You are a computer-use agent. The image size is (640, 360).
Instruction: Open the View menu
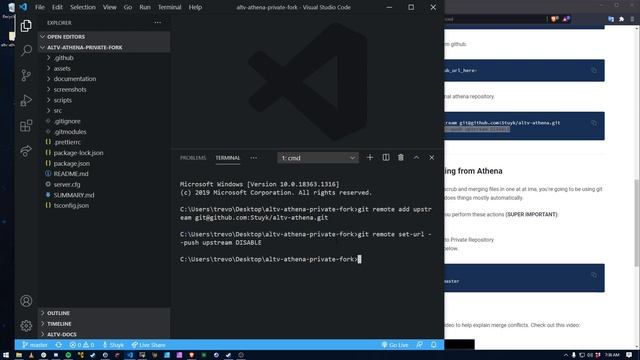point(109,7)
